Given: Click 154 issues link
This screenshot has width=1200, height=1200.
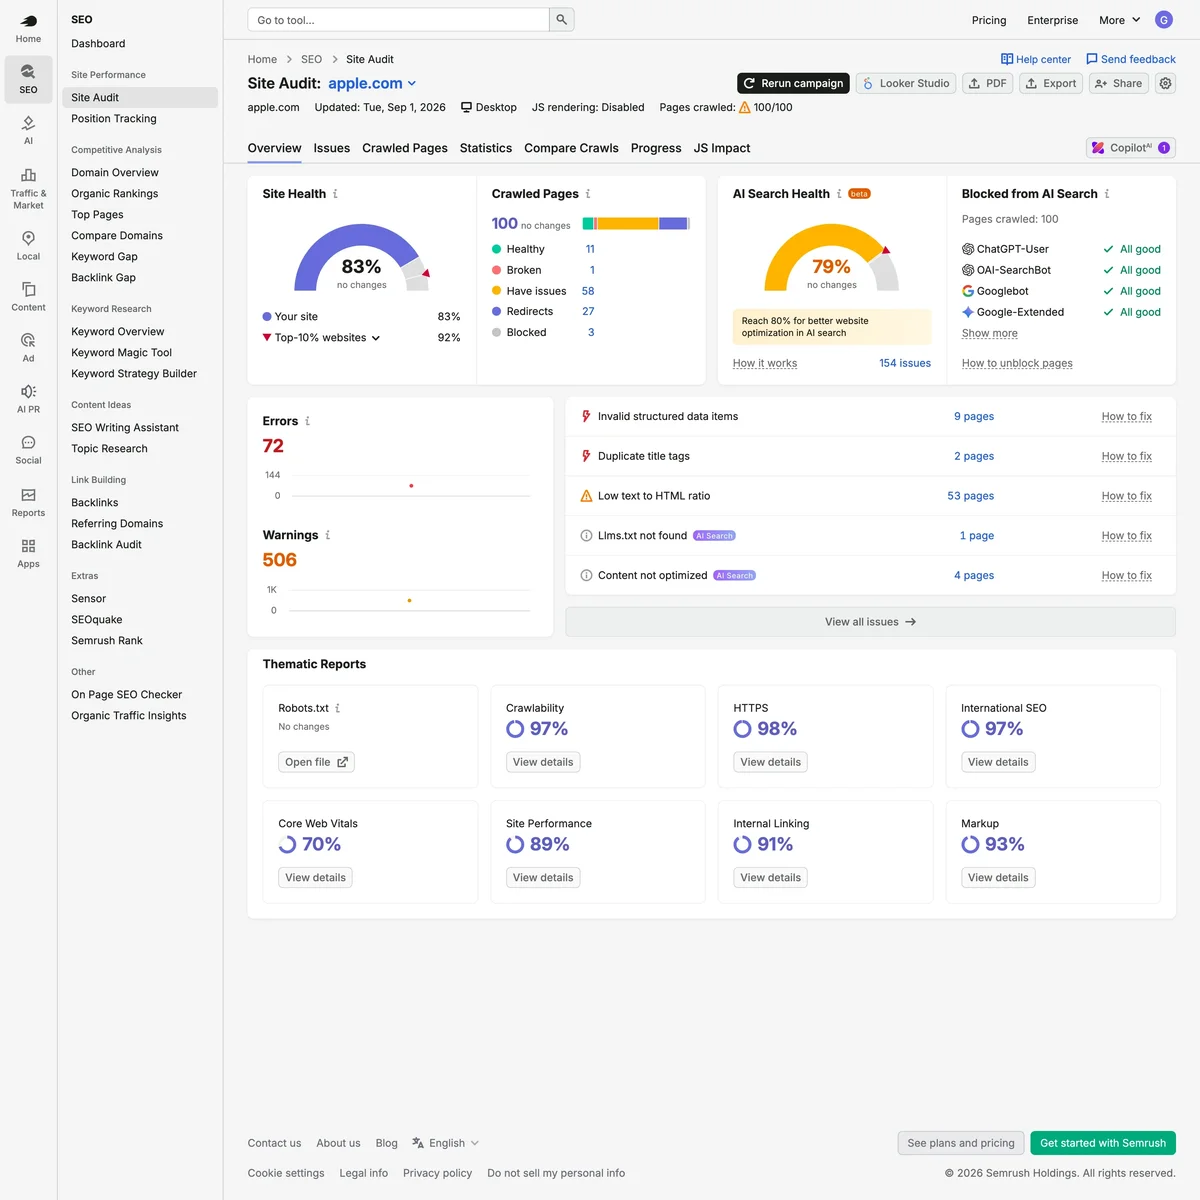Looking at the screenshot, I should [905, 363].
